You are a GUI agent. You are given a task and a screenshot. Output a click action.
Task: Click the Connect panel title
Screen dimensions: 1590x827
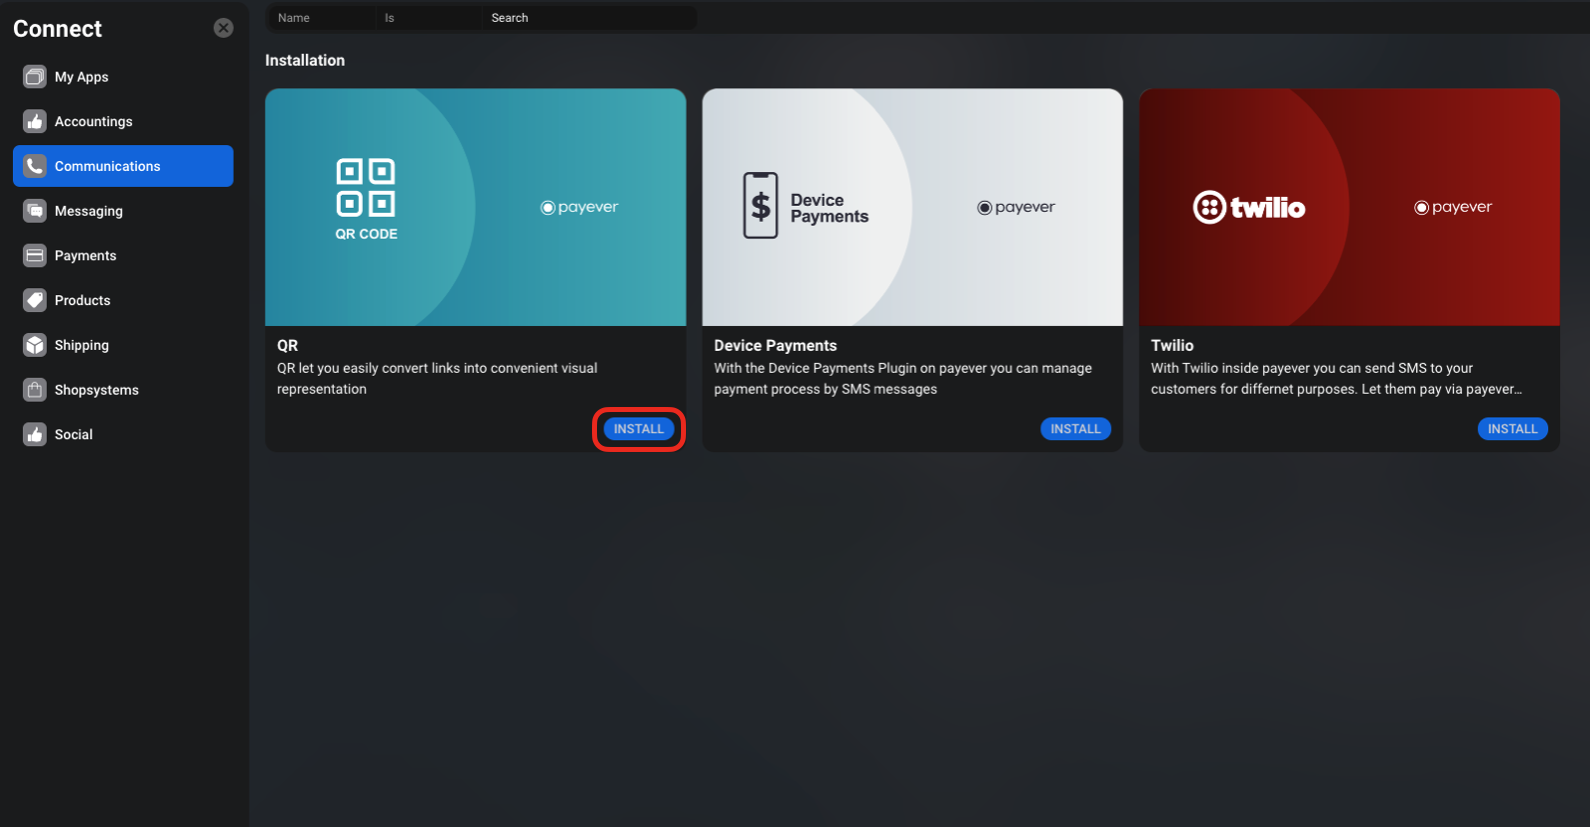pos(58,29)
